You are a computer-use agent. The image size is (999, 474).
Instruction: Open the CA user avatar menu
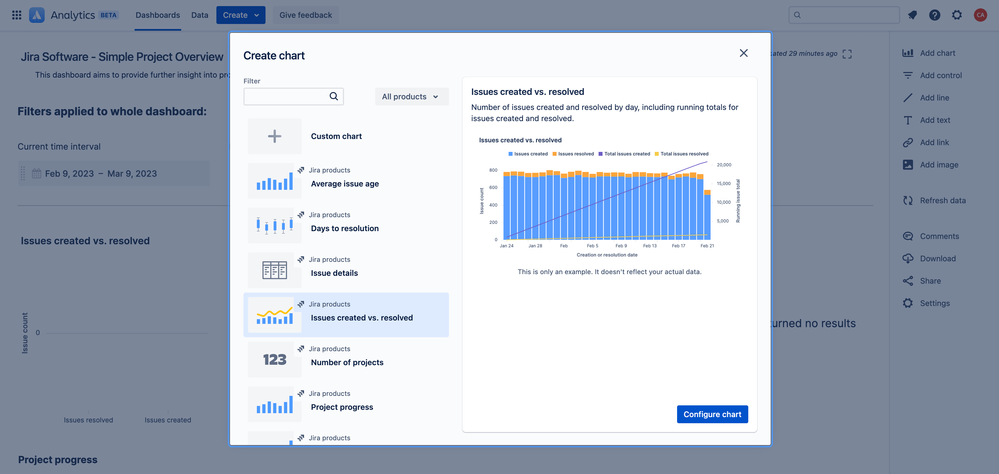980,15
